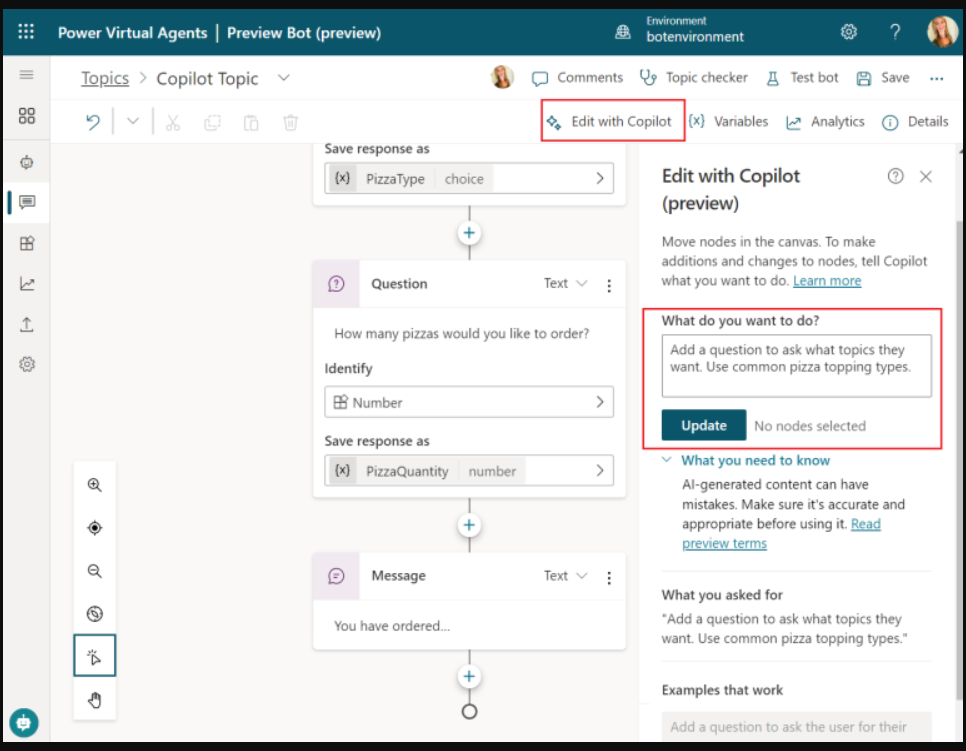966x751 pixels.
Task: Go to Home in left sidebar
Action: (26, 116)
